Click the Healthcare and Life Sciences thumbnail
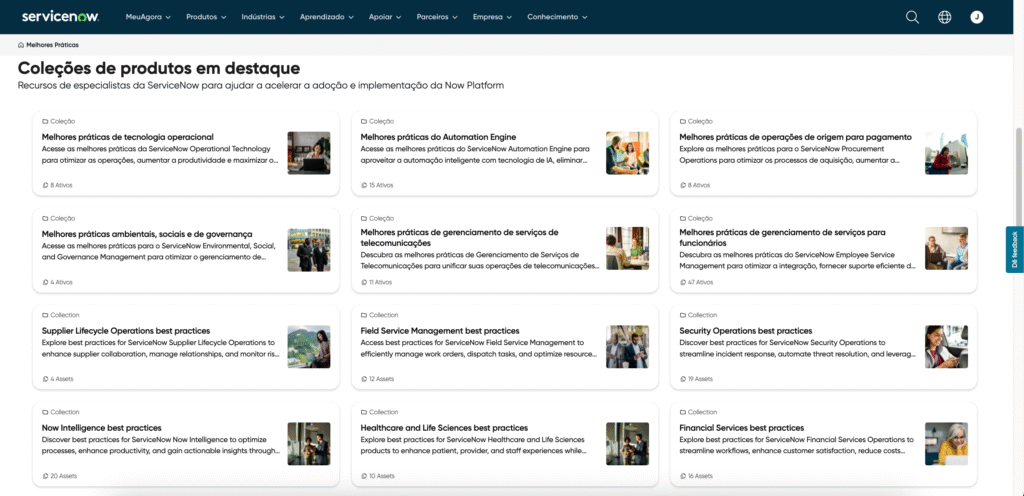Screen dimensions: 1024x496 pos(628,444)
